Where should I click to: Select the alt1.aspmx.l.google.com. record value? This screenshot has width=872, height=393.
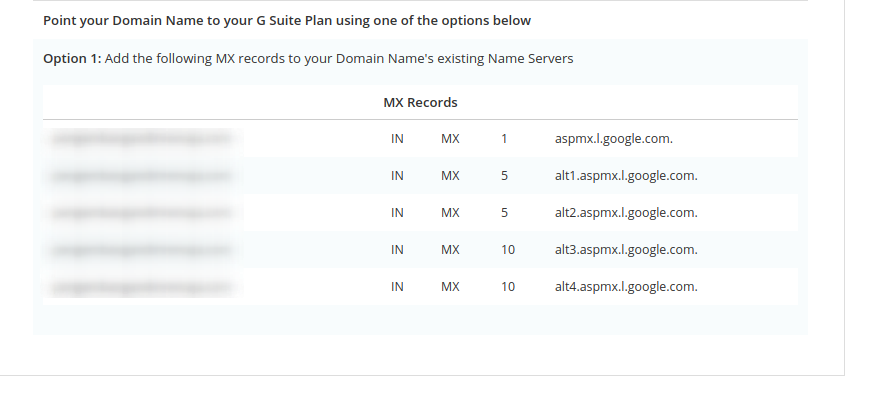point(626,176)
